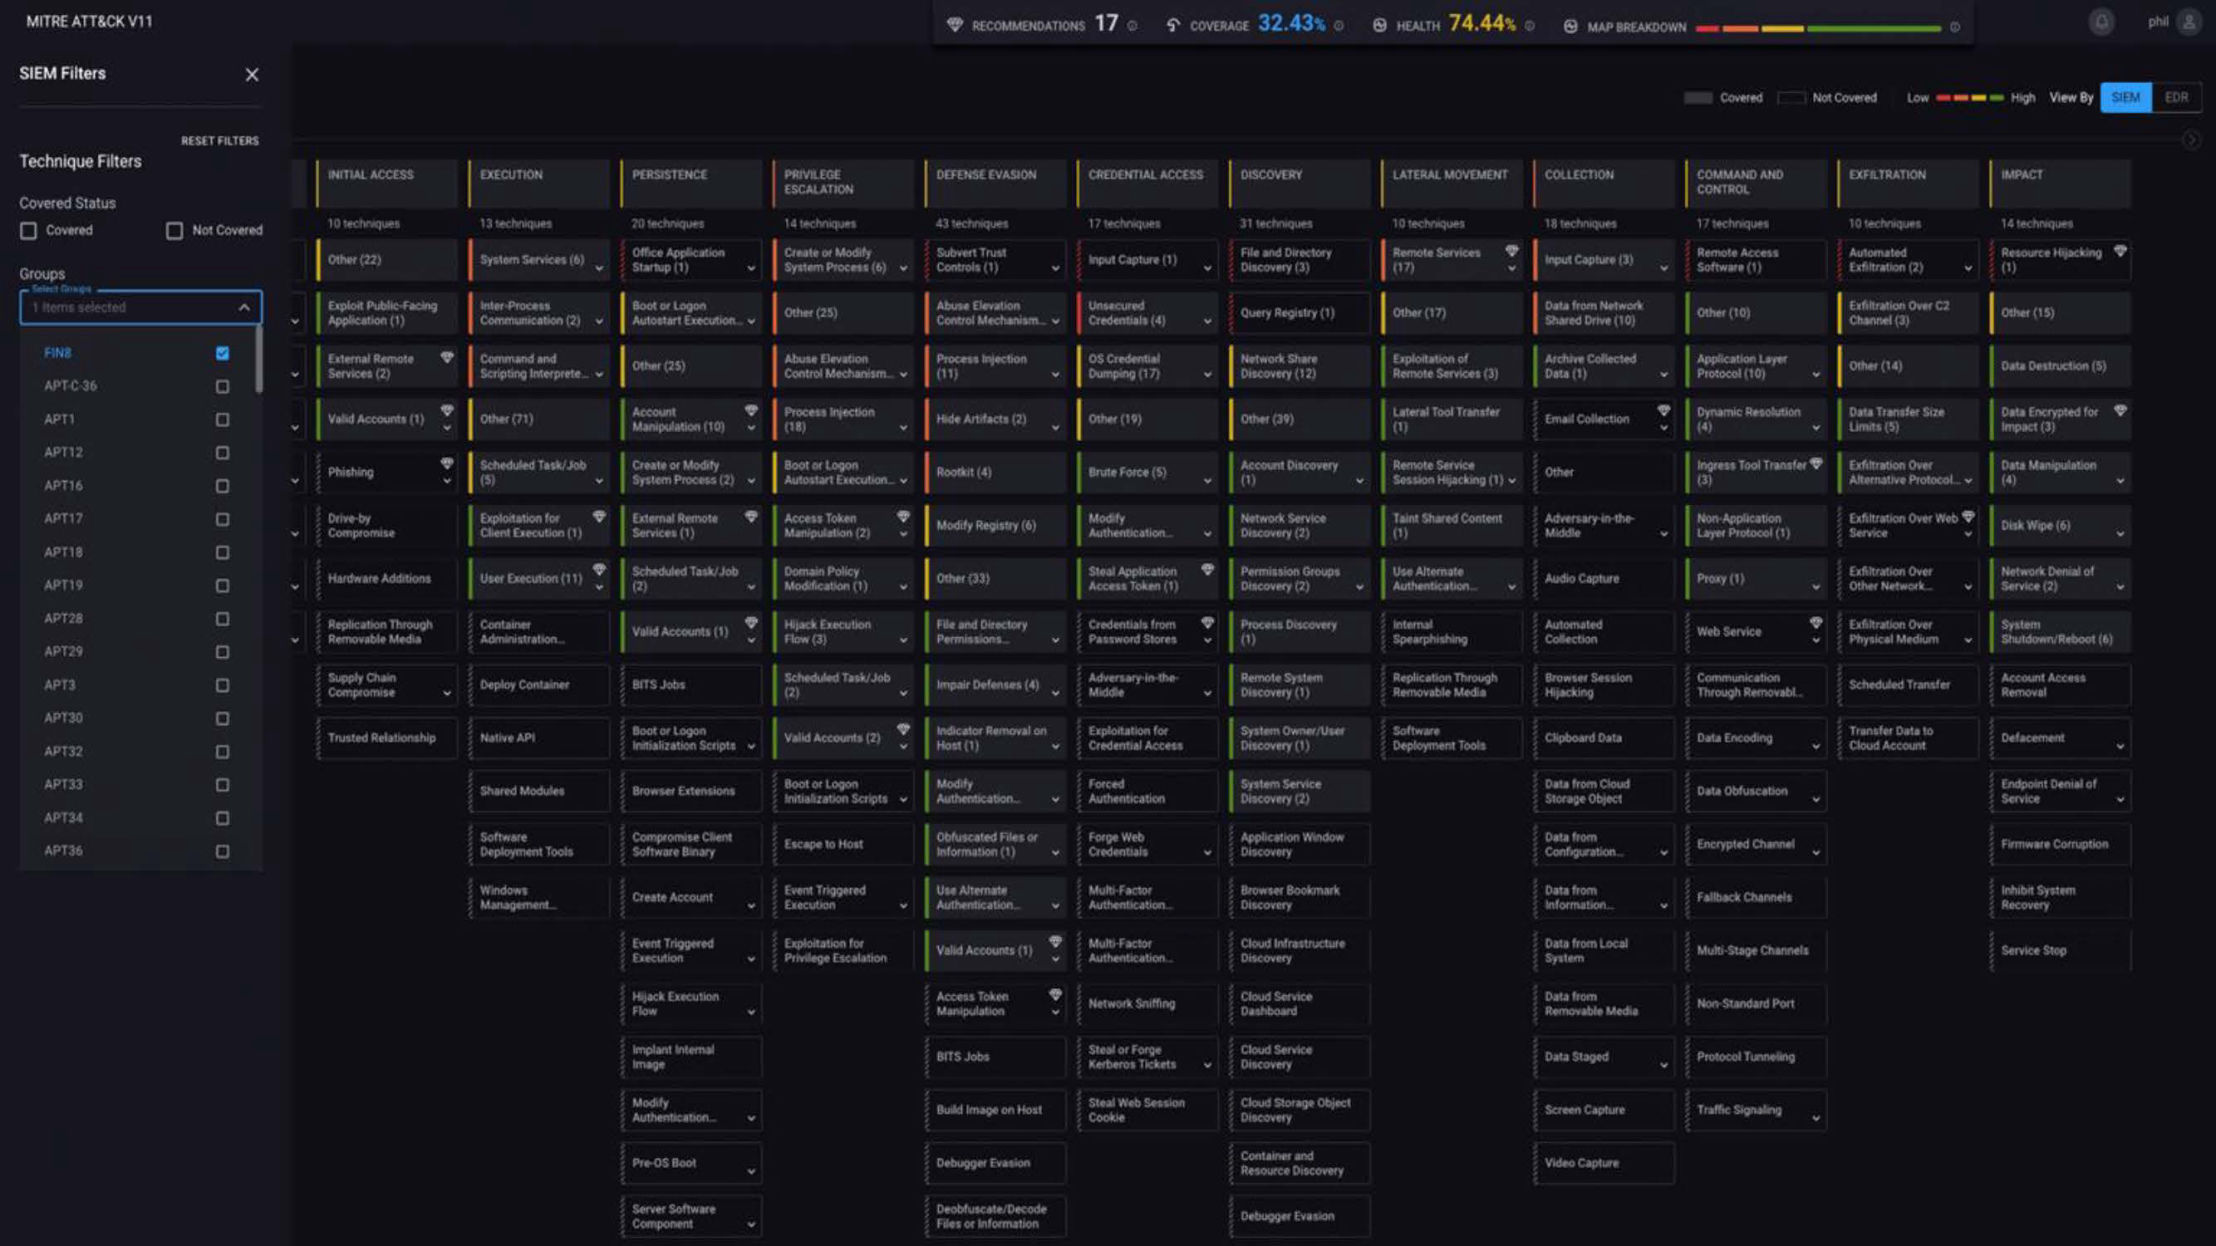
Task: Click recommendation diamond on Email Collection
Action: pos(1664,410)
